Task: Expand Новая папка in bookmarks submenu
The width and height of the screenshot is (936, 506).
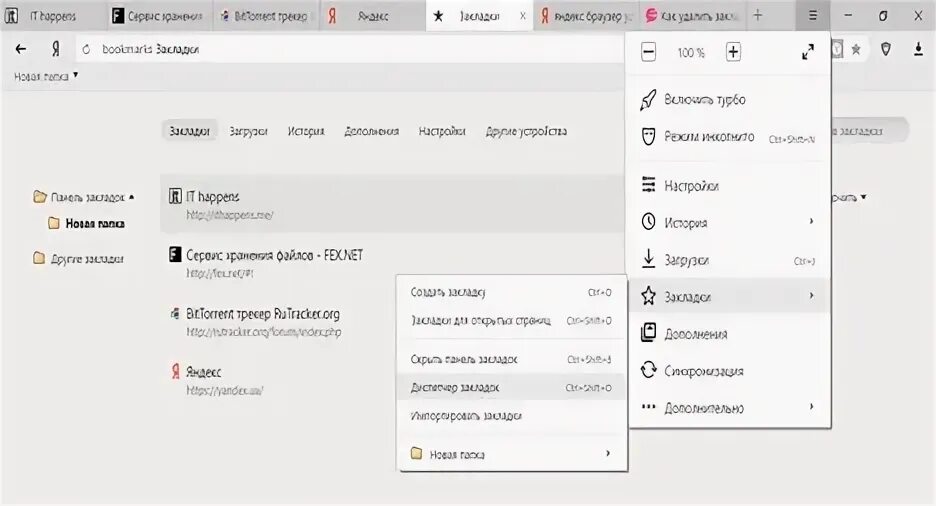Action: tap(512, 454)
